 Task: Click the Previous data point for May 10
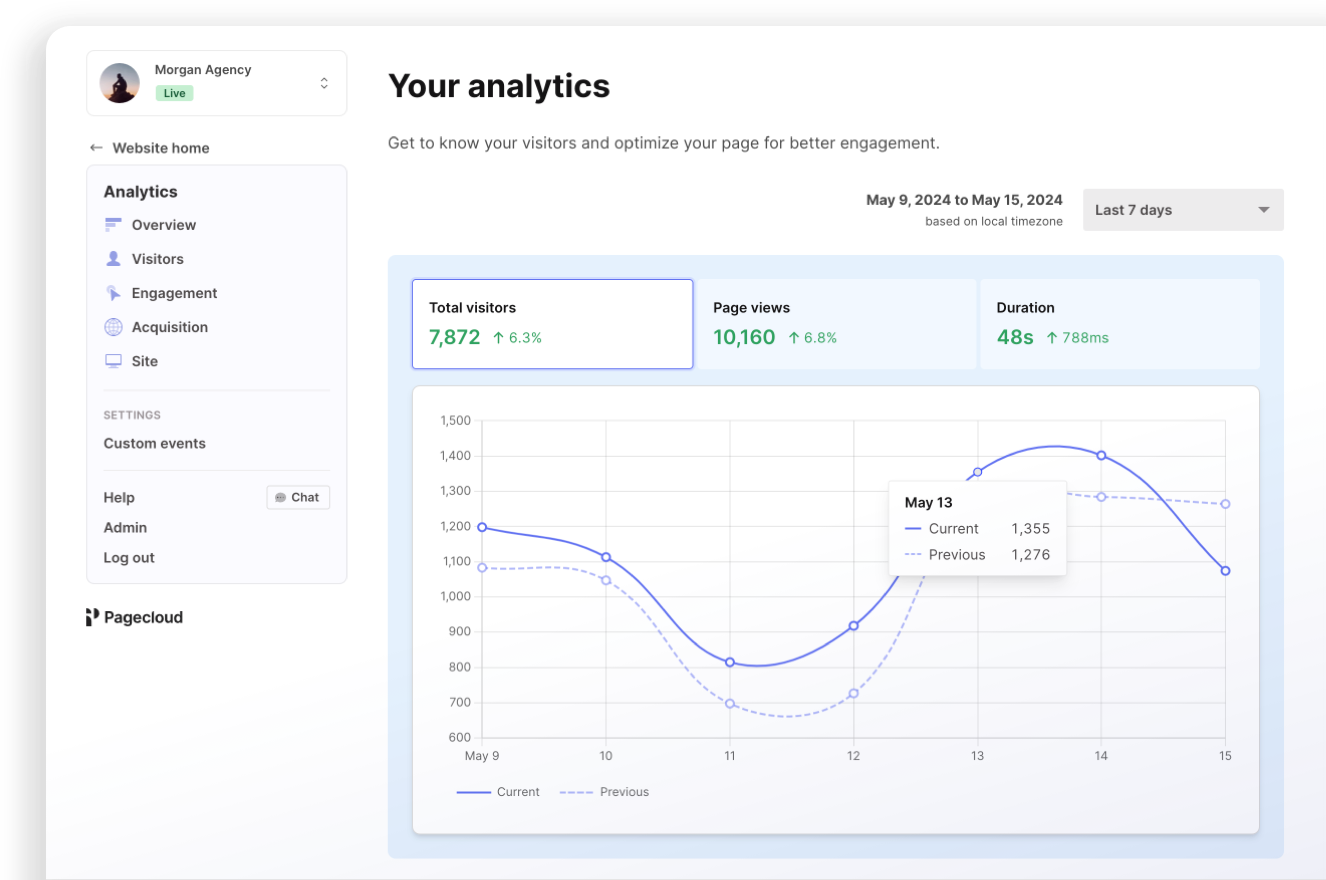[x=606, y=580]
